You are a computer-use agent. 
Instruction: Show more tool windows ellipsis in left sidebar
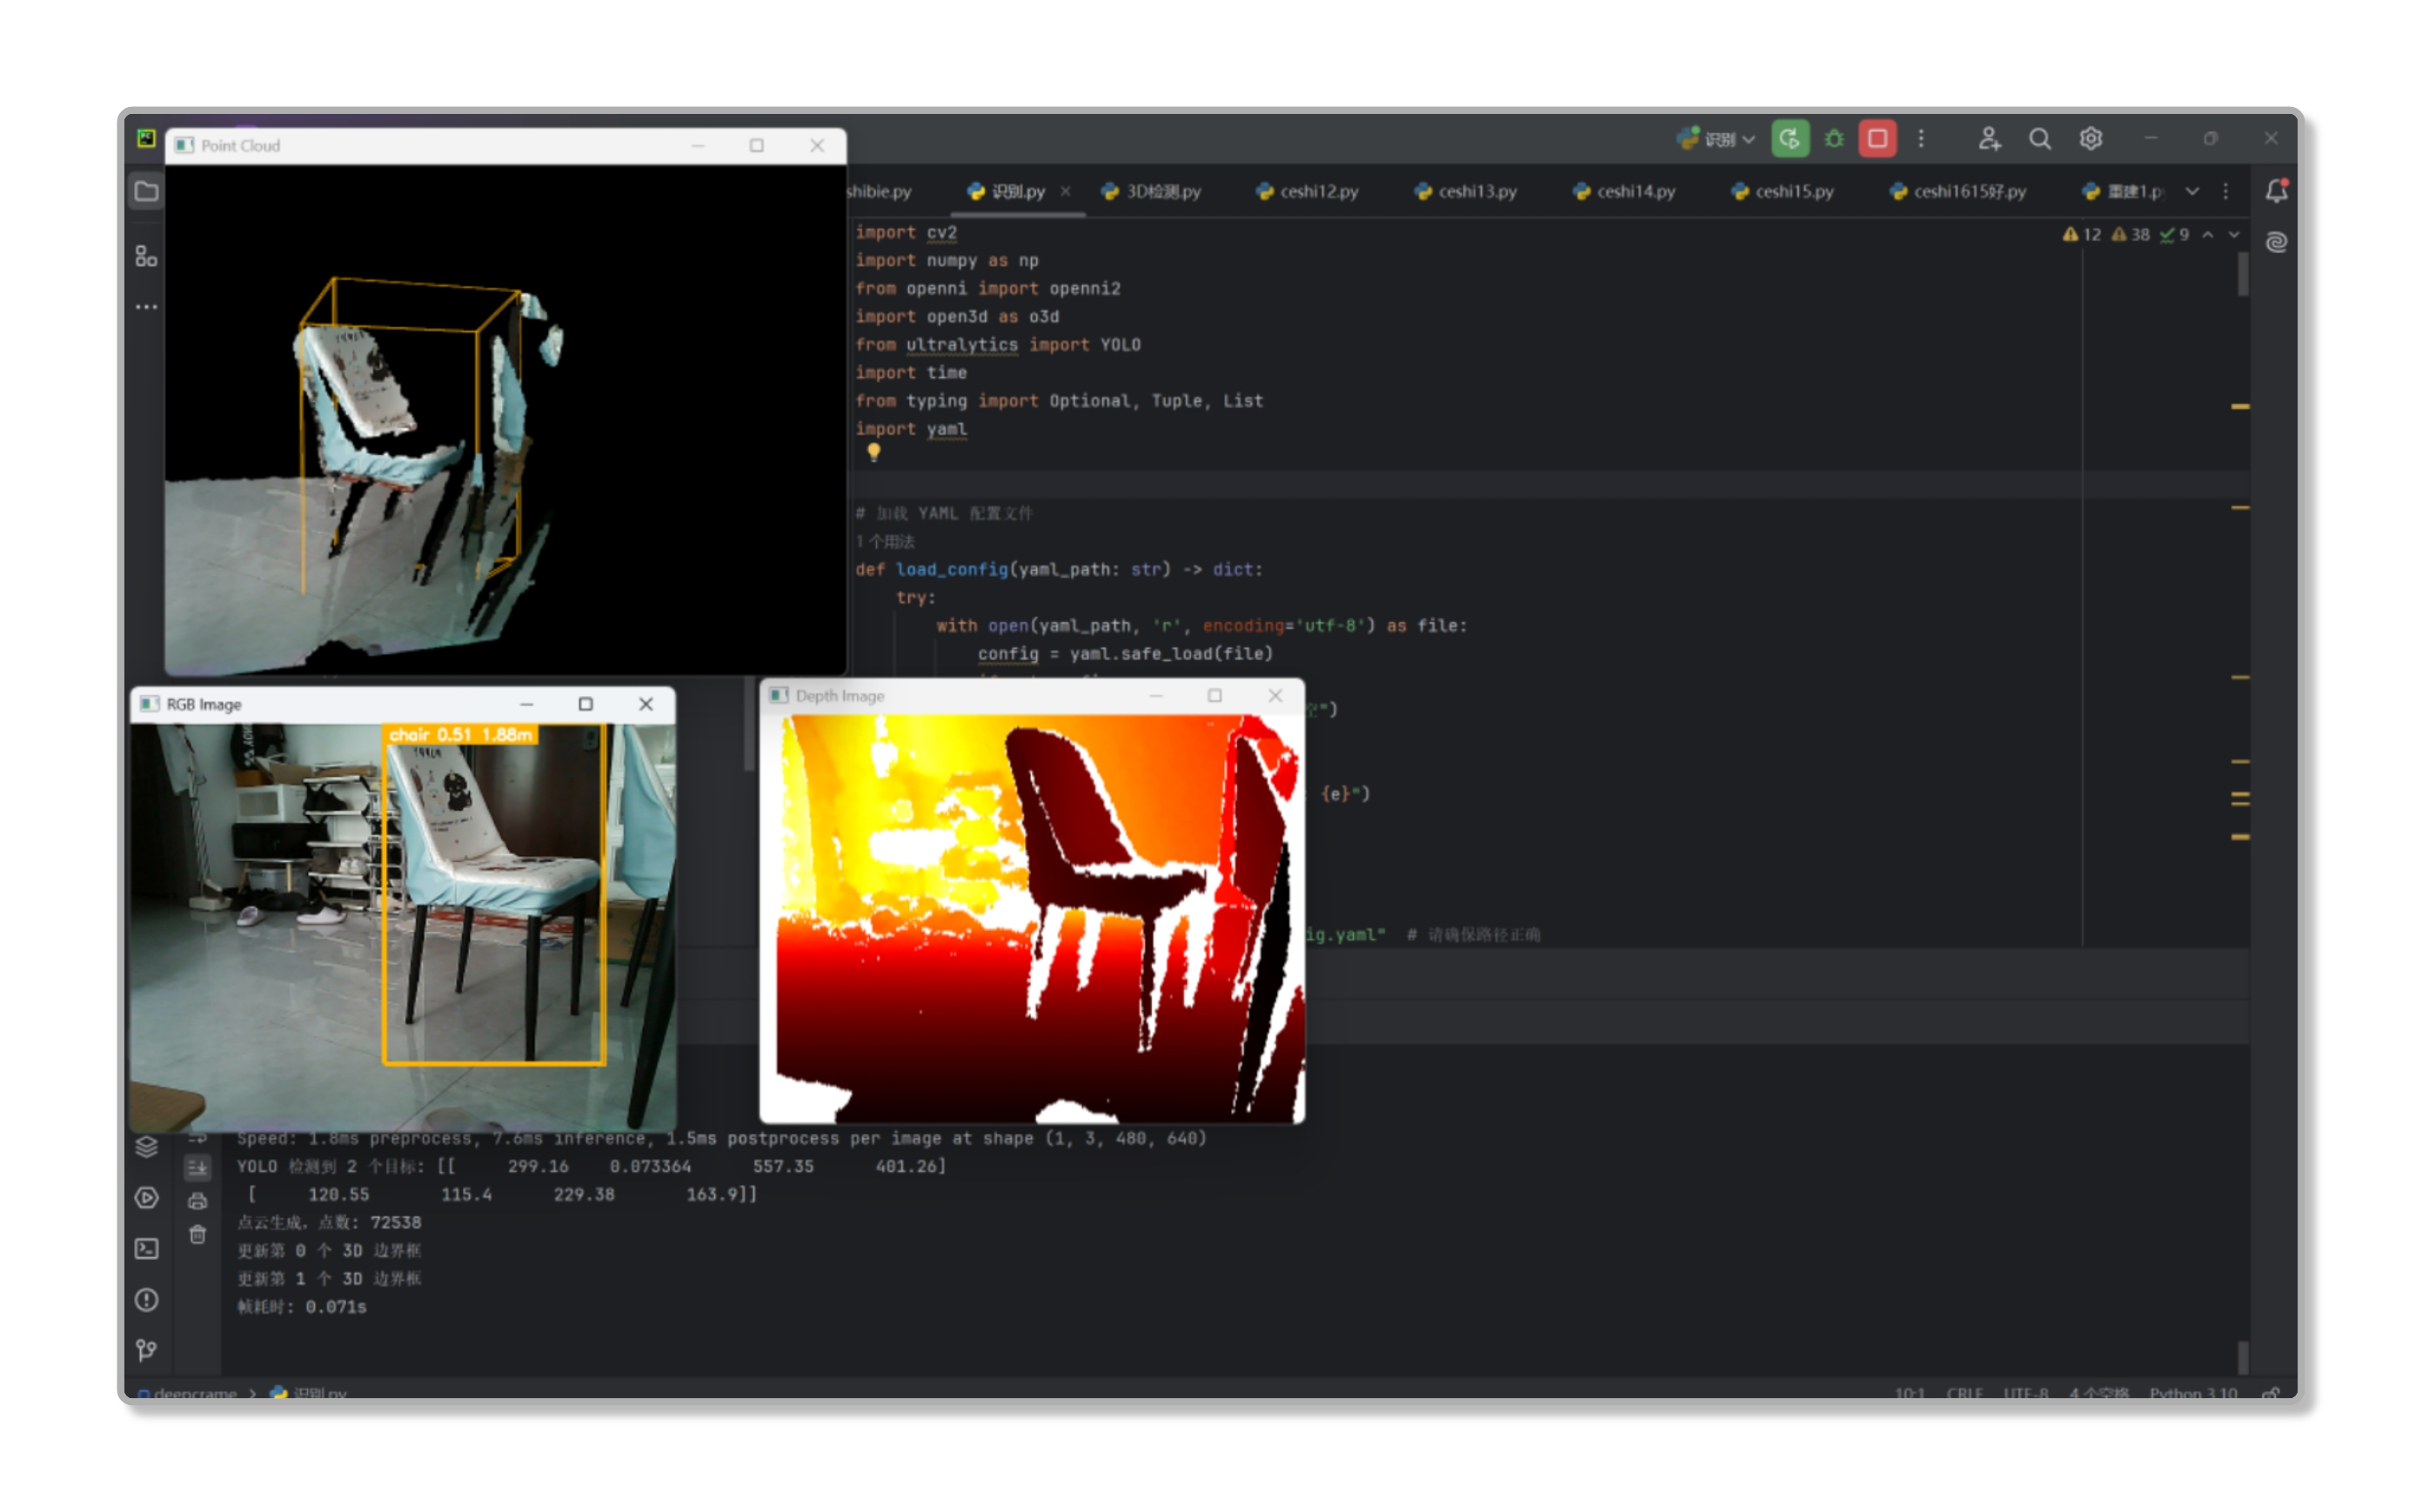click(x=147, y=307)
